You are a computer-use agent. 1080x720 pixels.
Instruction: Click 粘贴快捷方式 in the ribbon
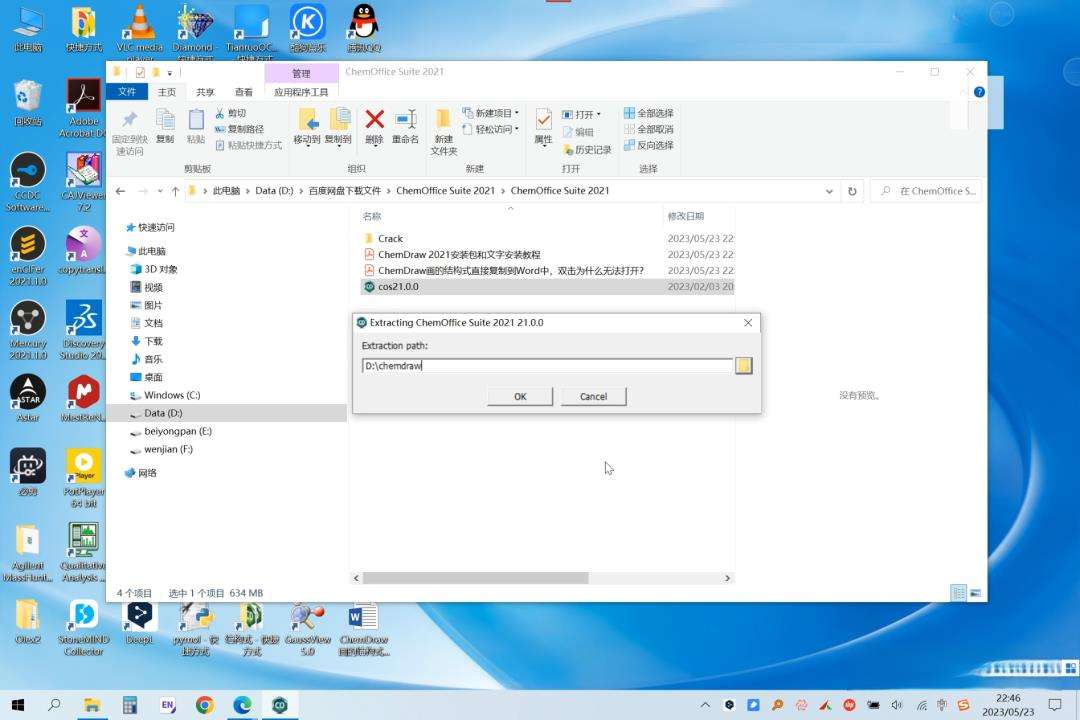click(x=249, y=145)
